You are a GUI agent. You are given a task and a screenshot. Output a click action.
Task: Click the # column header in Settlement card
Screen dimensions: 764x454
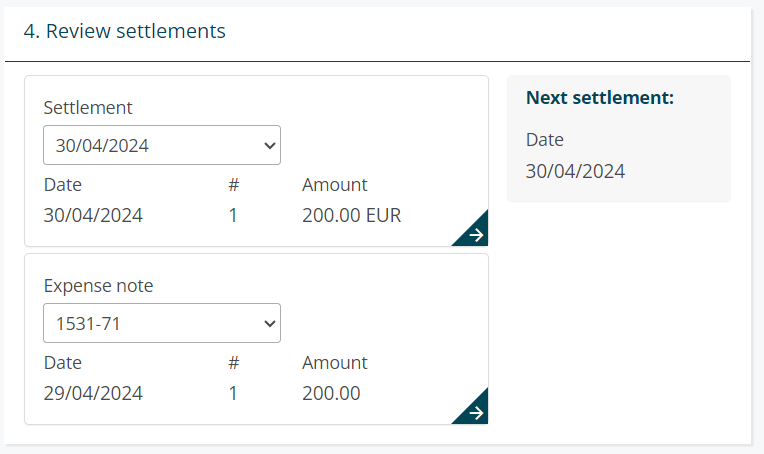tap(233, 185)
